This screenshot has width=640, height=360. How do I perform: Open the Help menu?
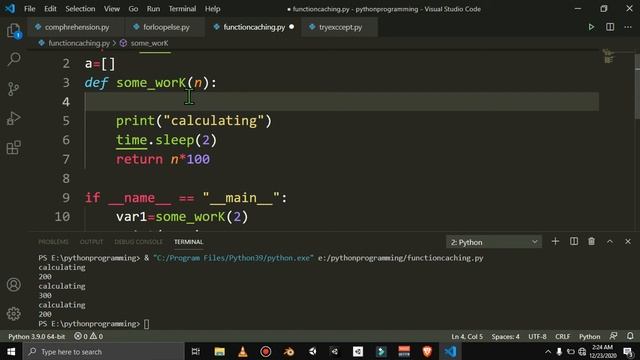(212, 9)
